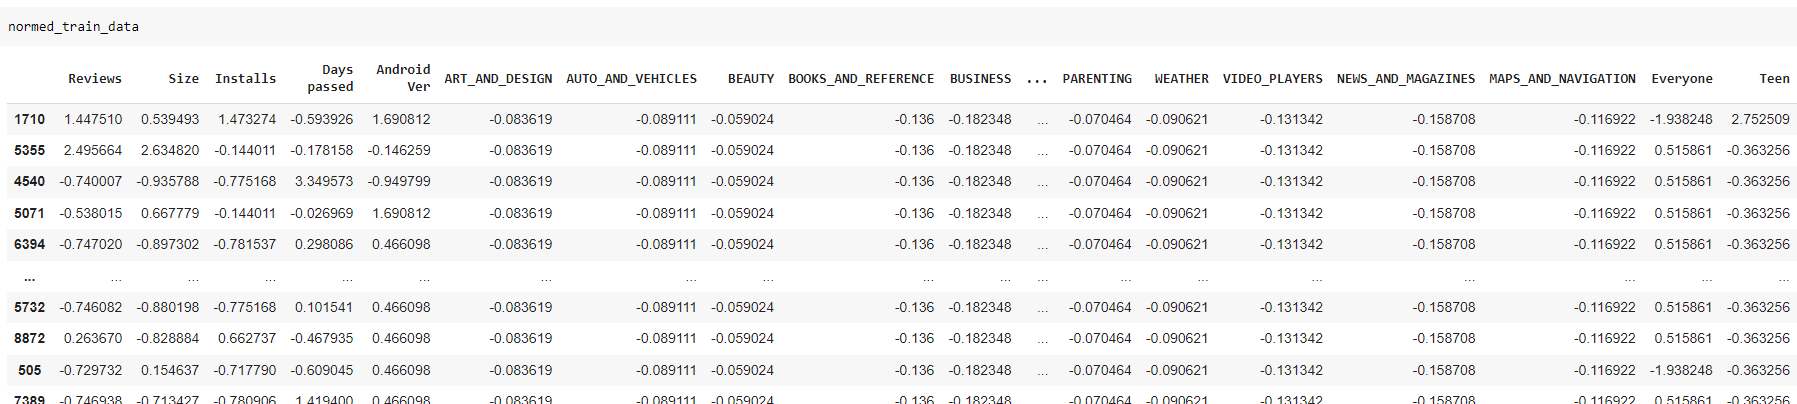Click the NEWS_AND_MAGAZINES column header
The width and height of the screenshot is (1797, 404).
(x=1405, y=79)
